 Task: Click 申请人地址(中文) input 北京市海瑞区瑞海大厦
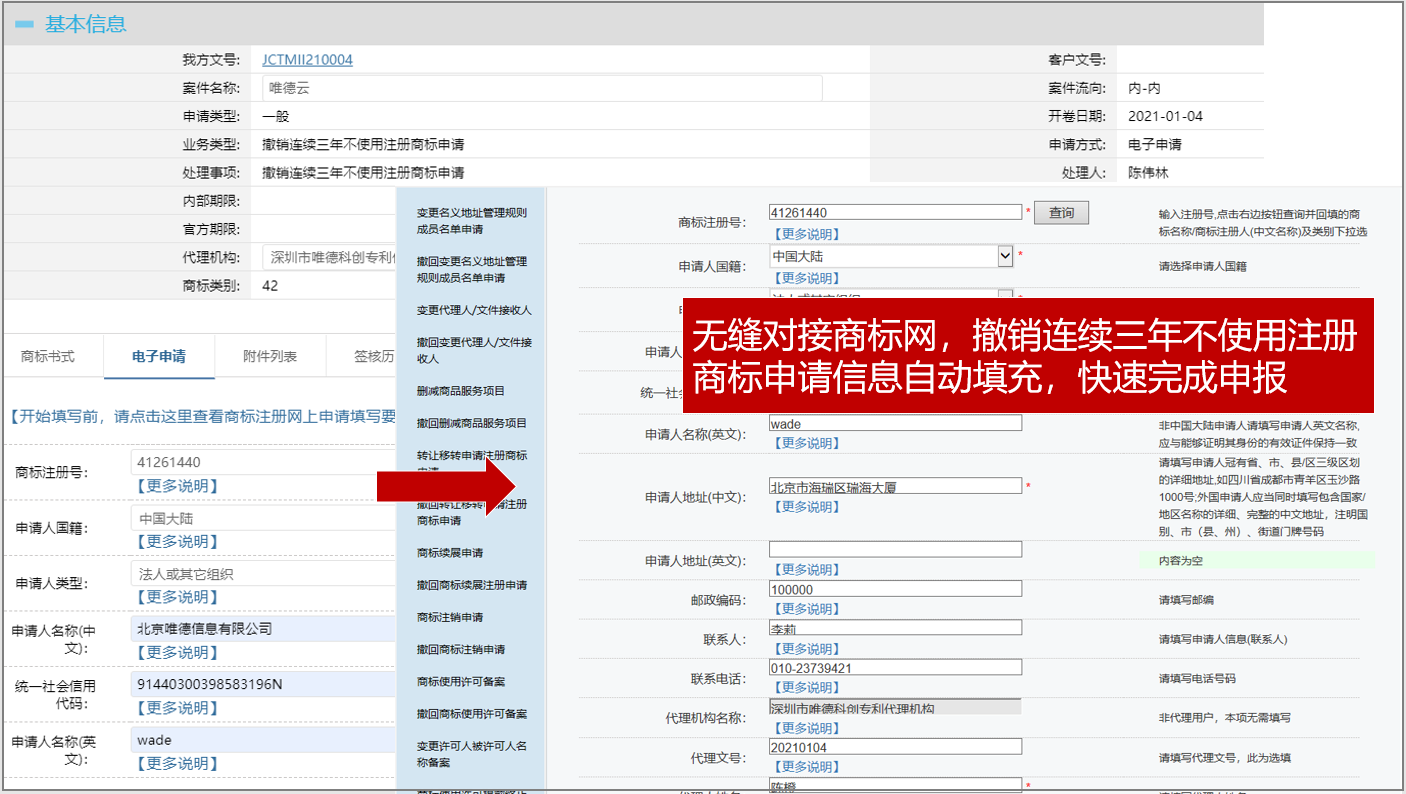click(895, 486)
